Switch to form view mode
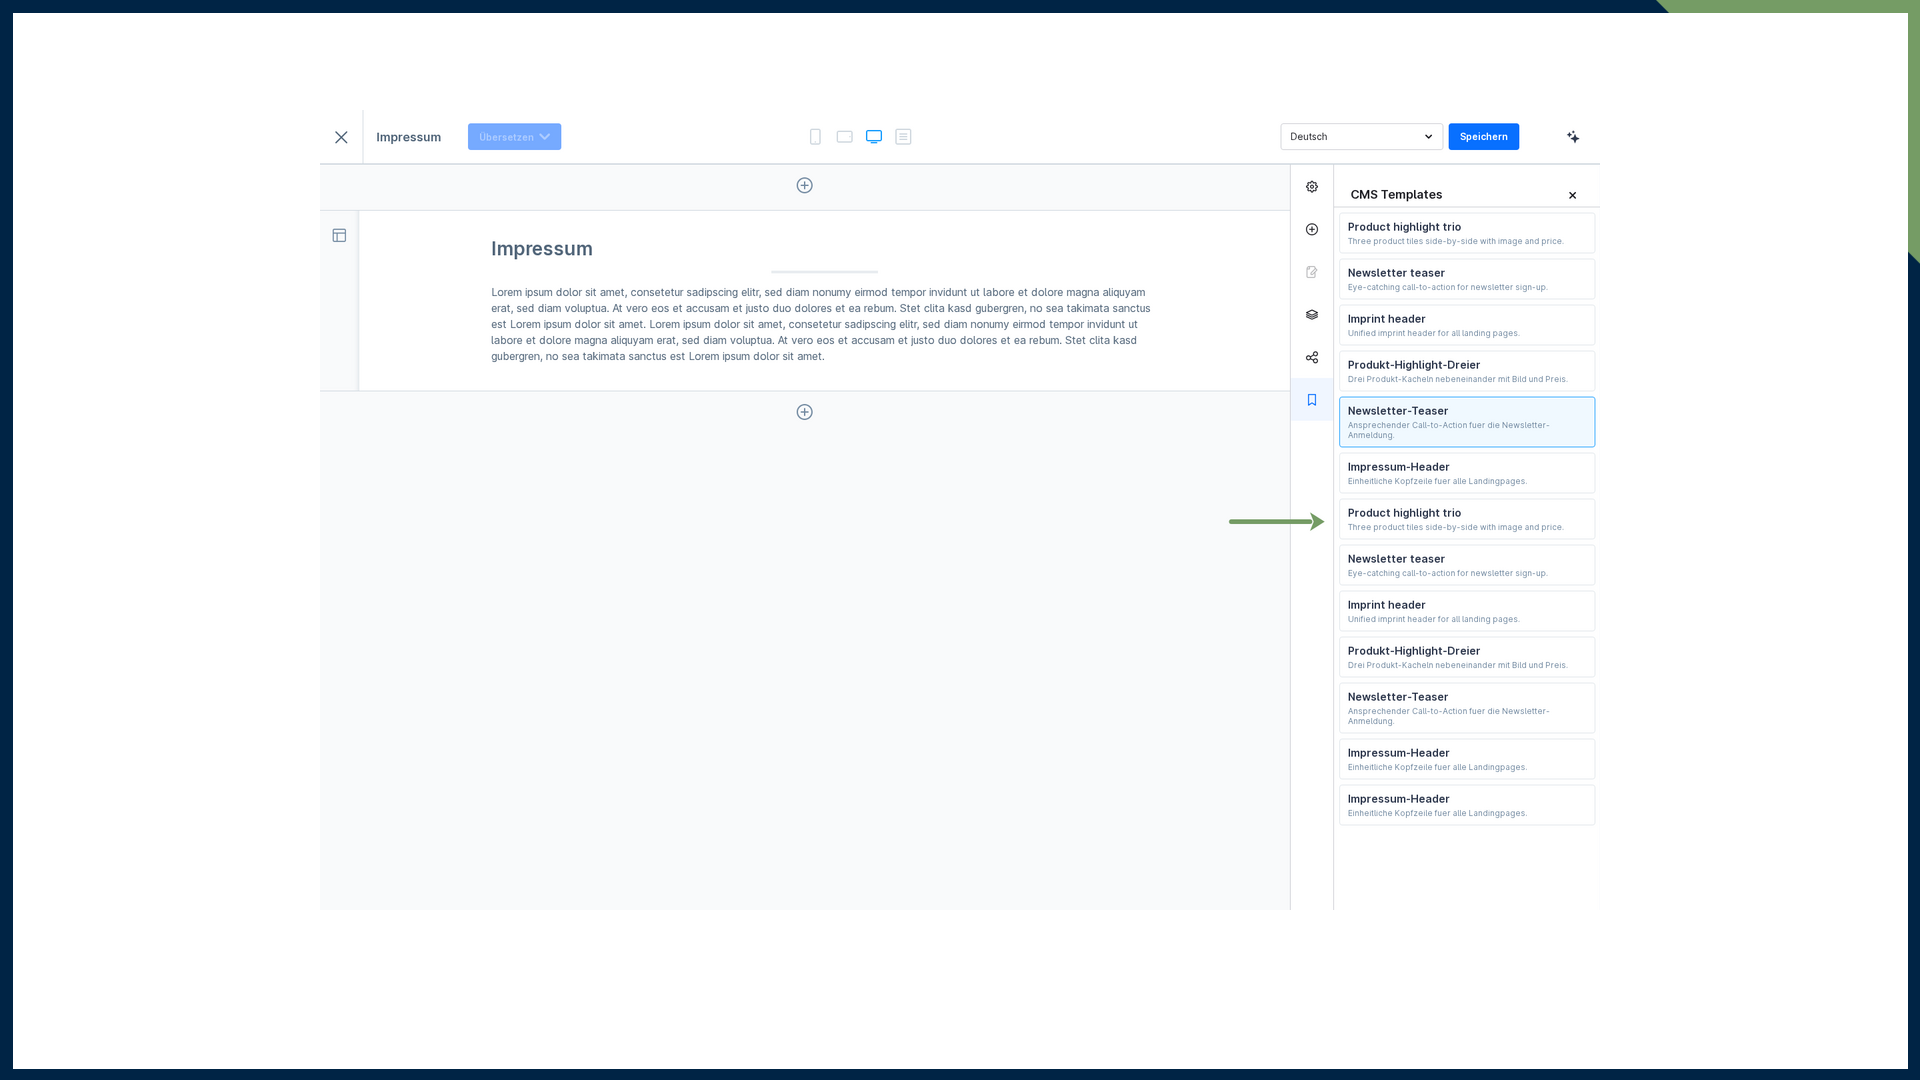The height and width of the screenshot is (1080, 1920). pyautogui.click(x=903, y=137)
